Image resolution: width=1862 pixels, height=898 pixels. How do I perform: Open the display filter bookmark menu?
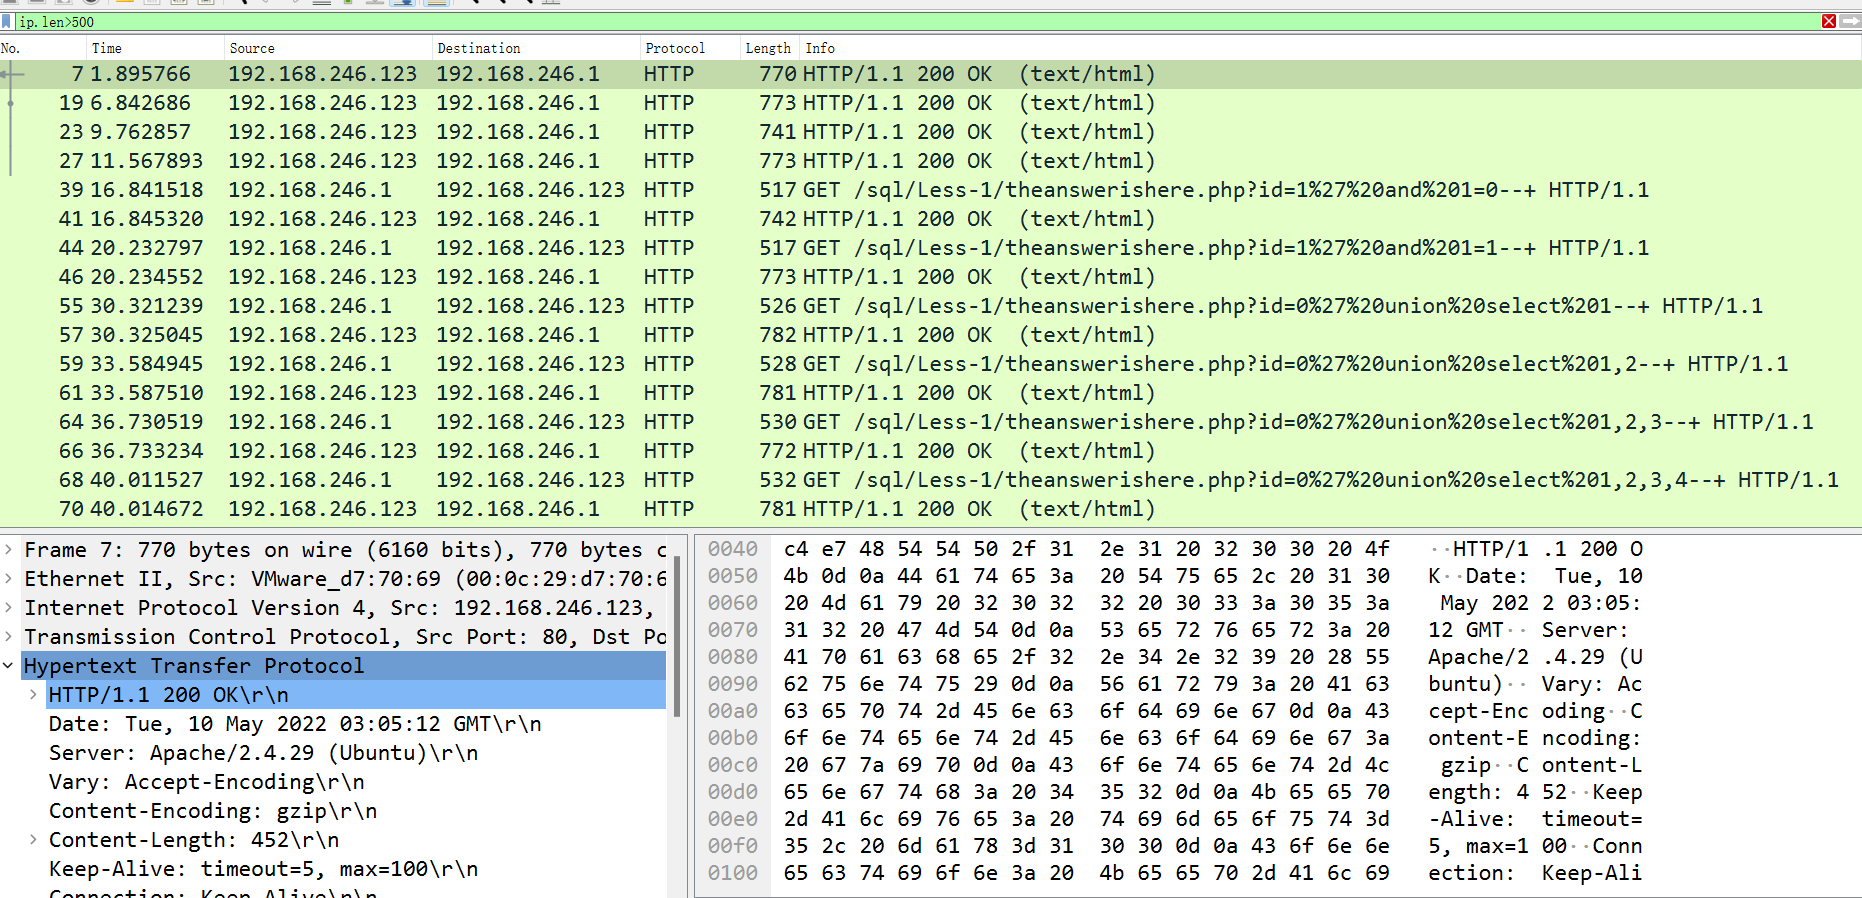click(x=7, y=21)
